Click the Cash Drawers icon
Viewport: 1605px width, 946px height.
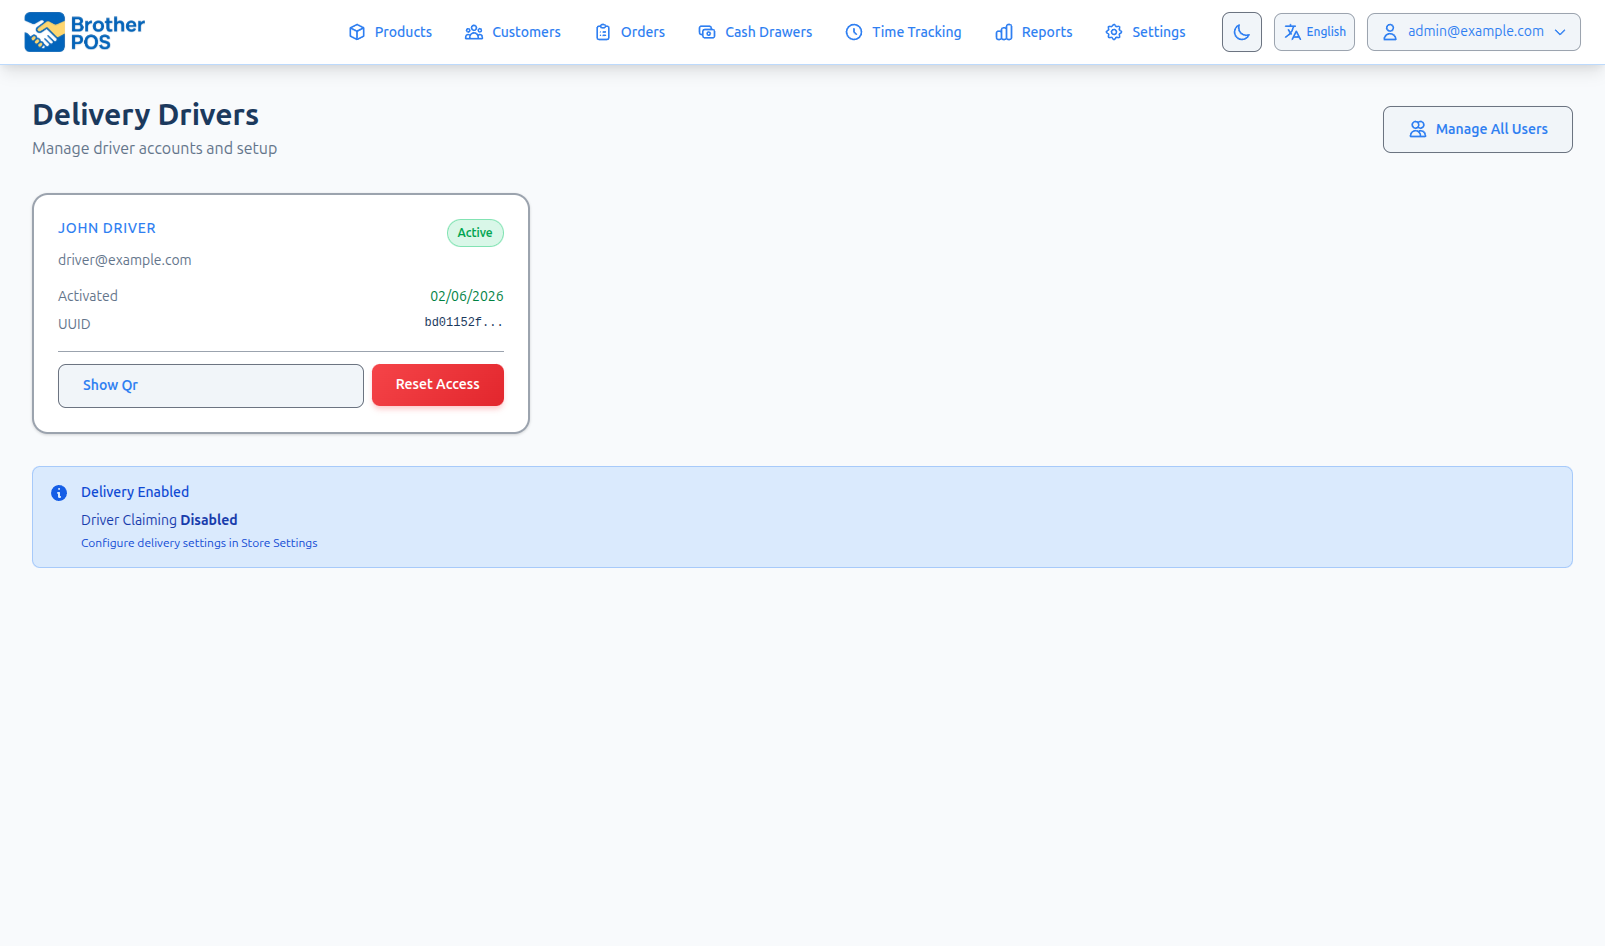pos(707,32)
